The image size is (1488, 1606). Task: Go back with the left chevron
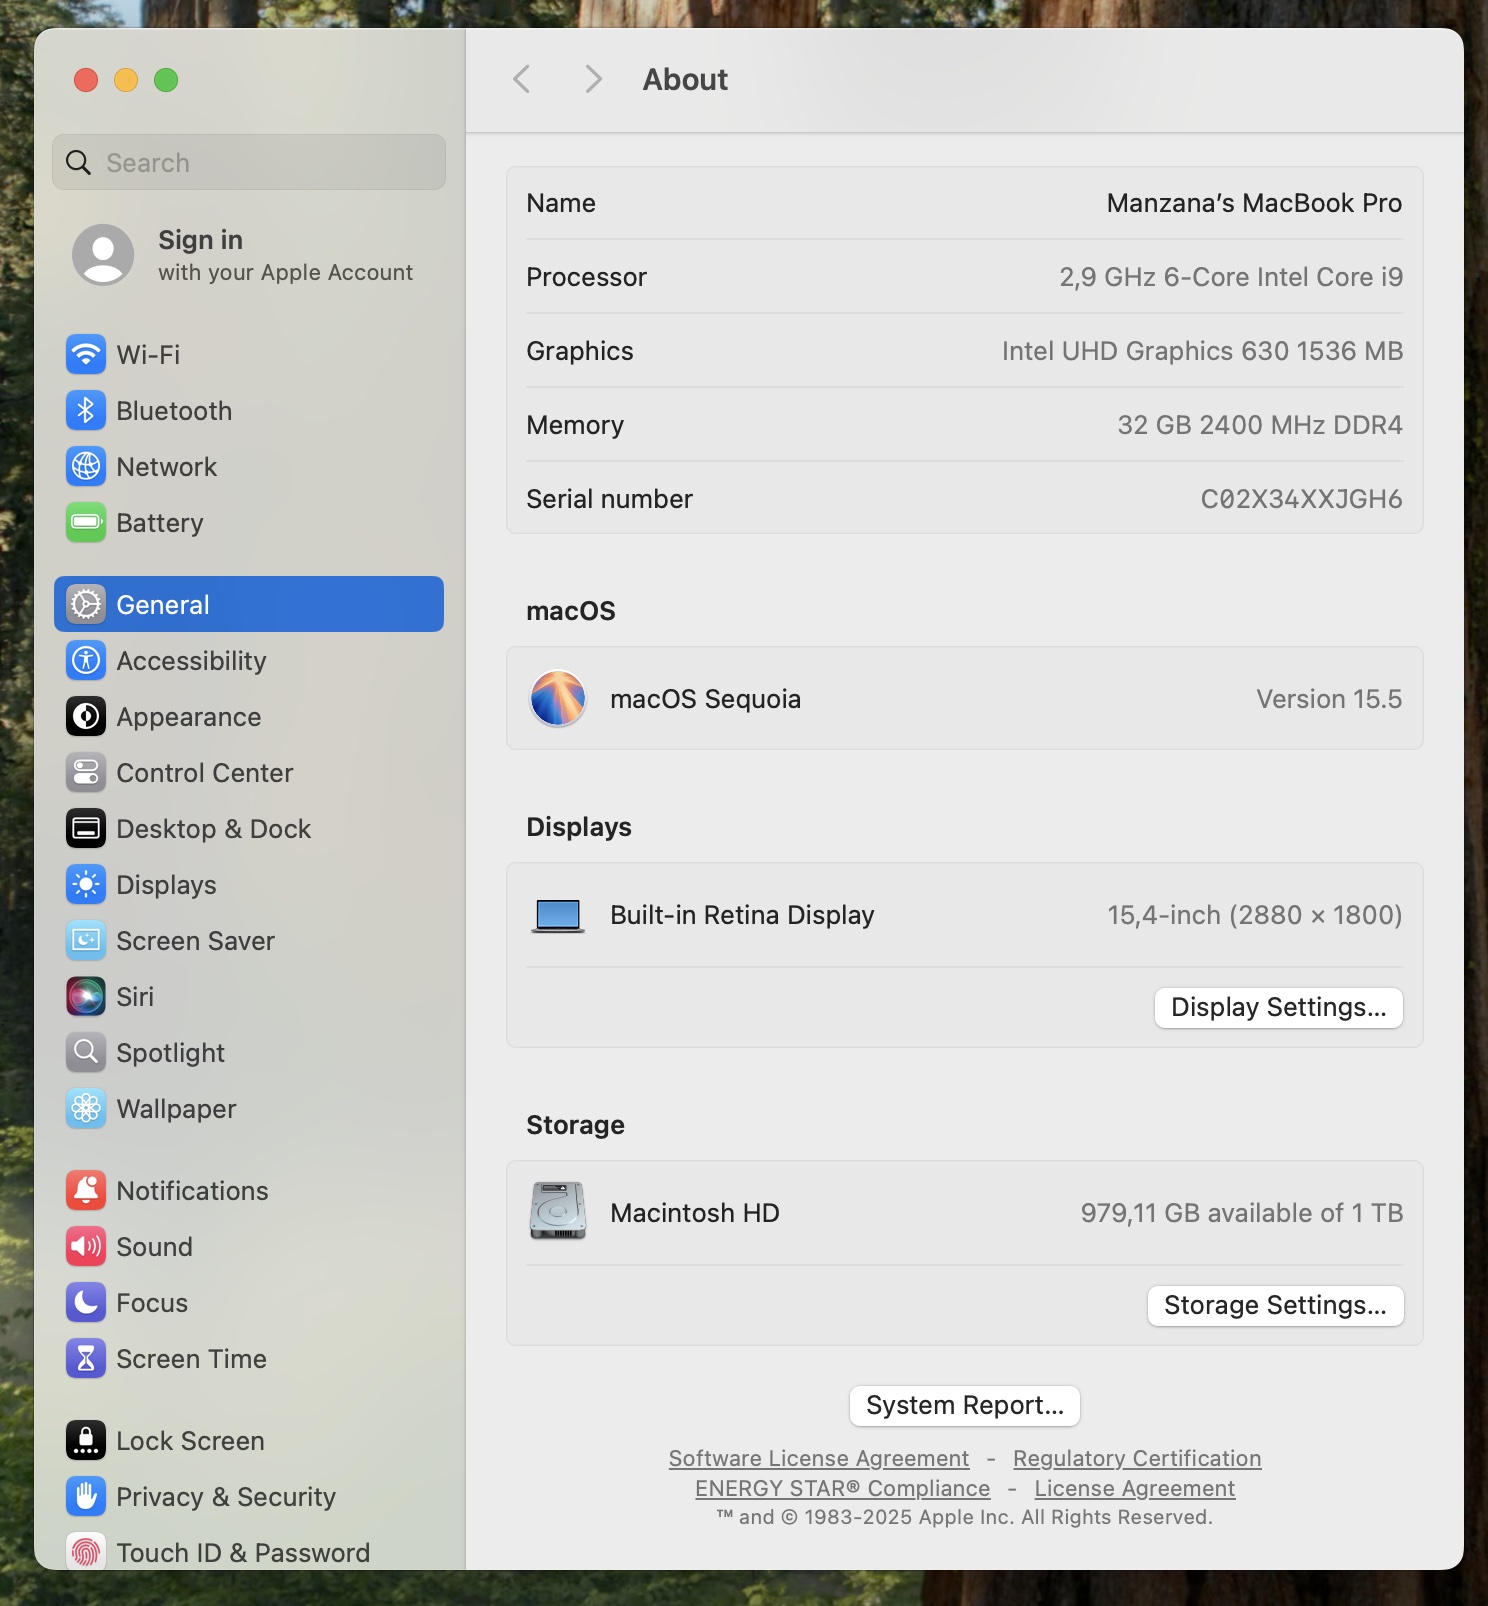click(521, 80)
